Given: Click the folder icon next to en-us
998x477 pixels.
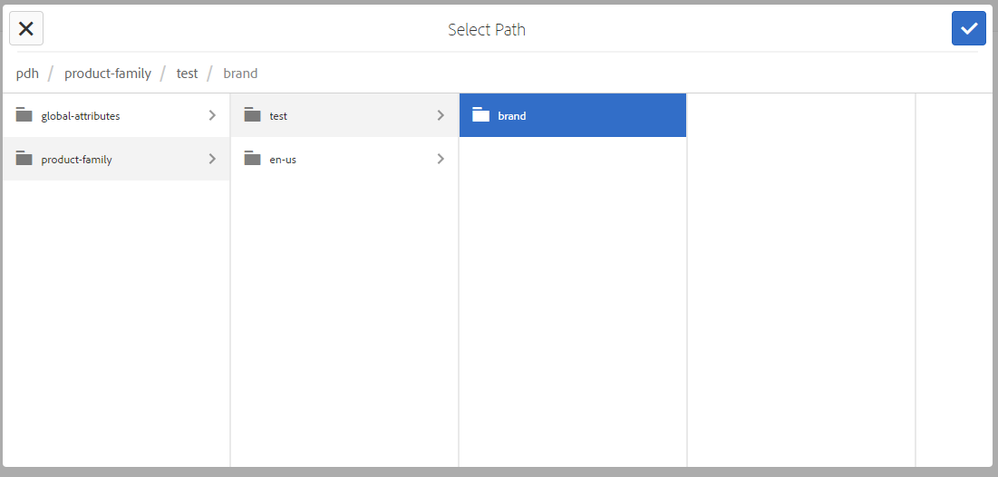Looking at the screenshot, I should tap(252, 158).
